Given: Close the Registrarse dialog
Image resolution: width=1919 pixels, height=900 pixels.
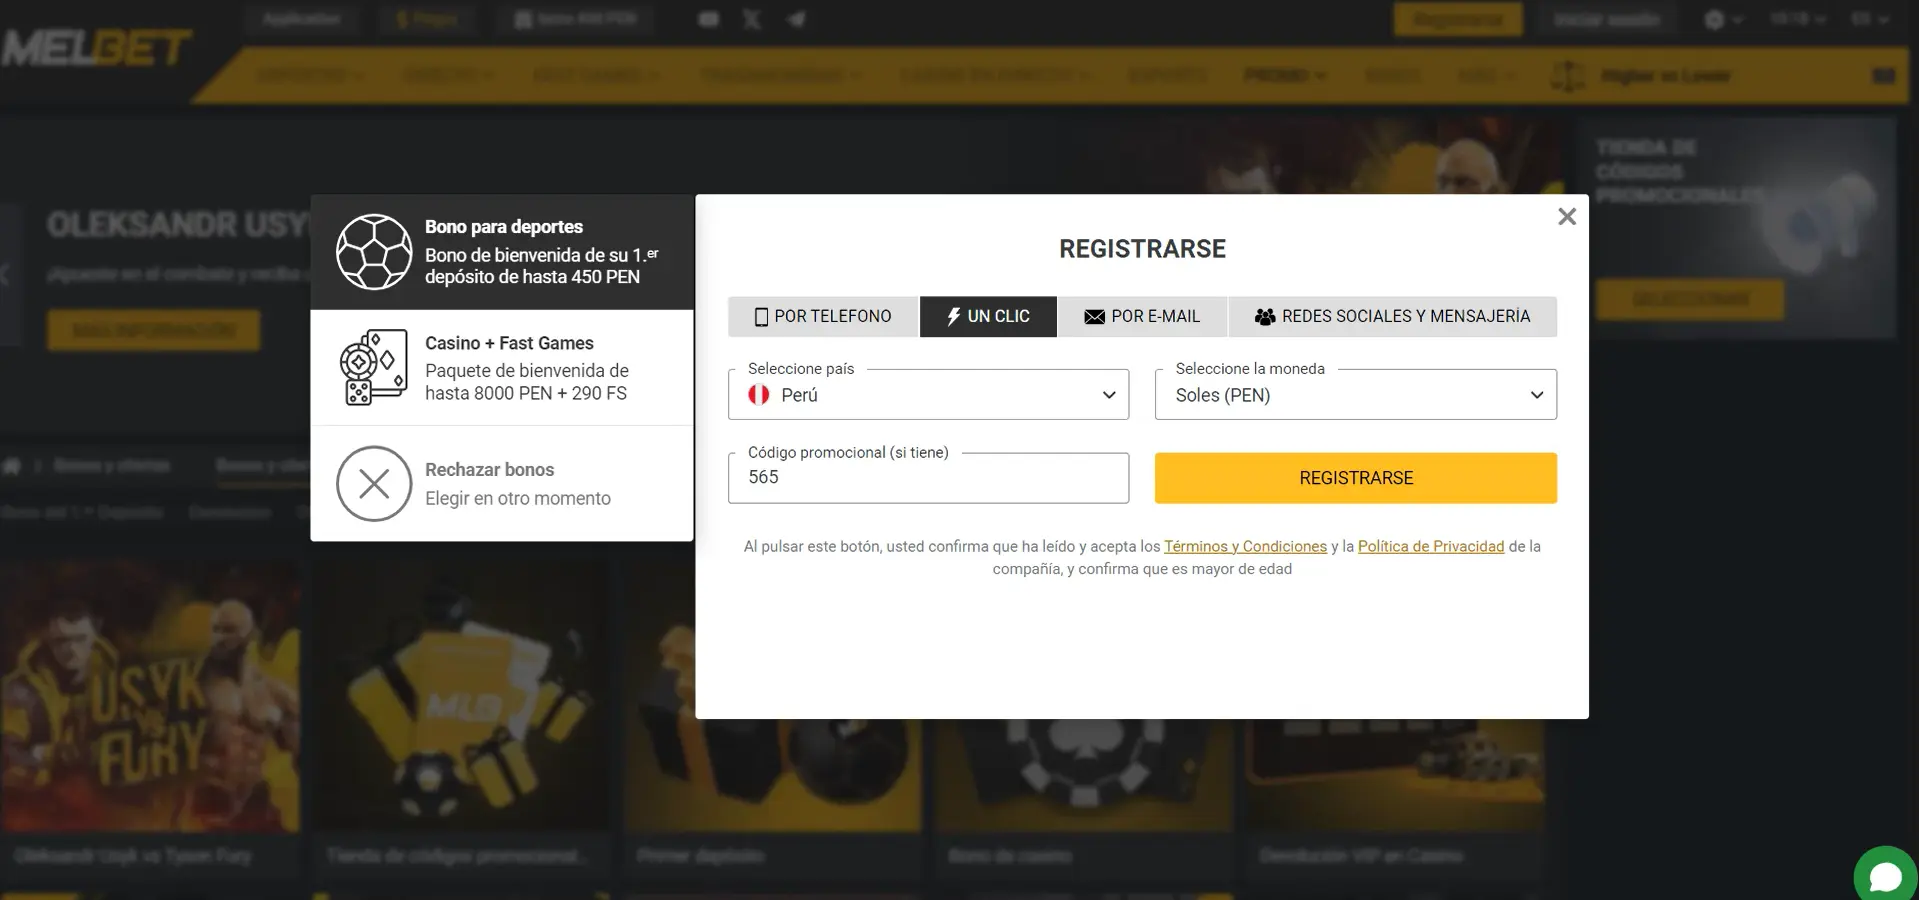Looking at the screenshot, I should point(1567,217).
